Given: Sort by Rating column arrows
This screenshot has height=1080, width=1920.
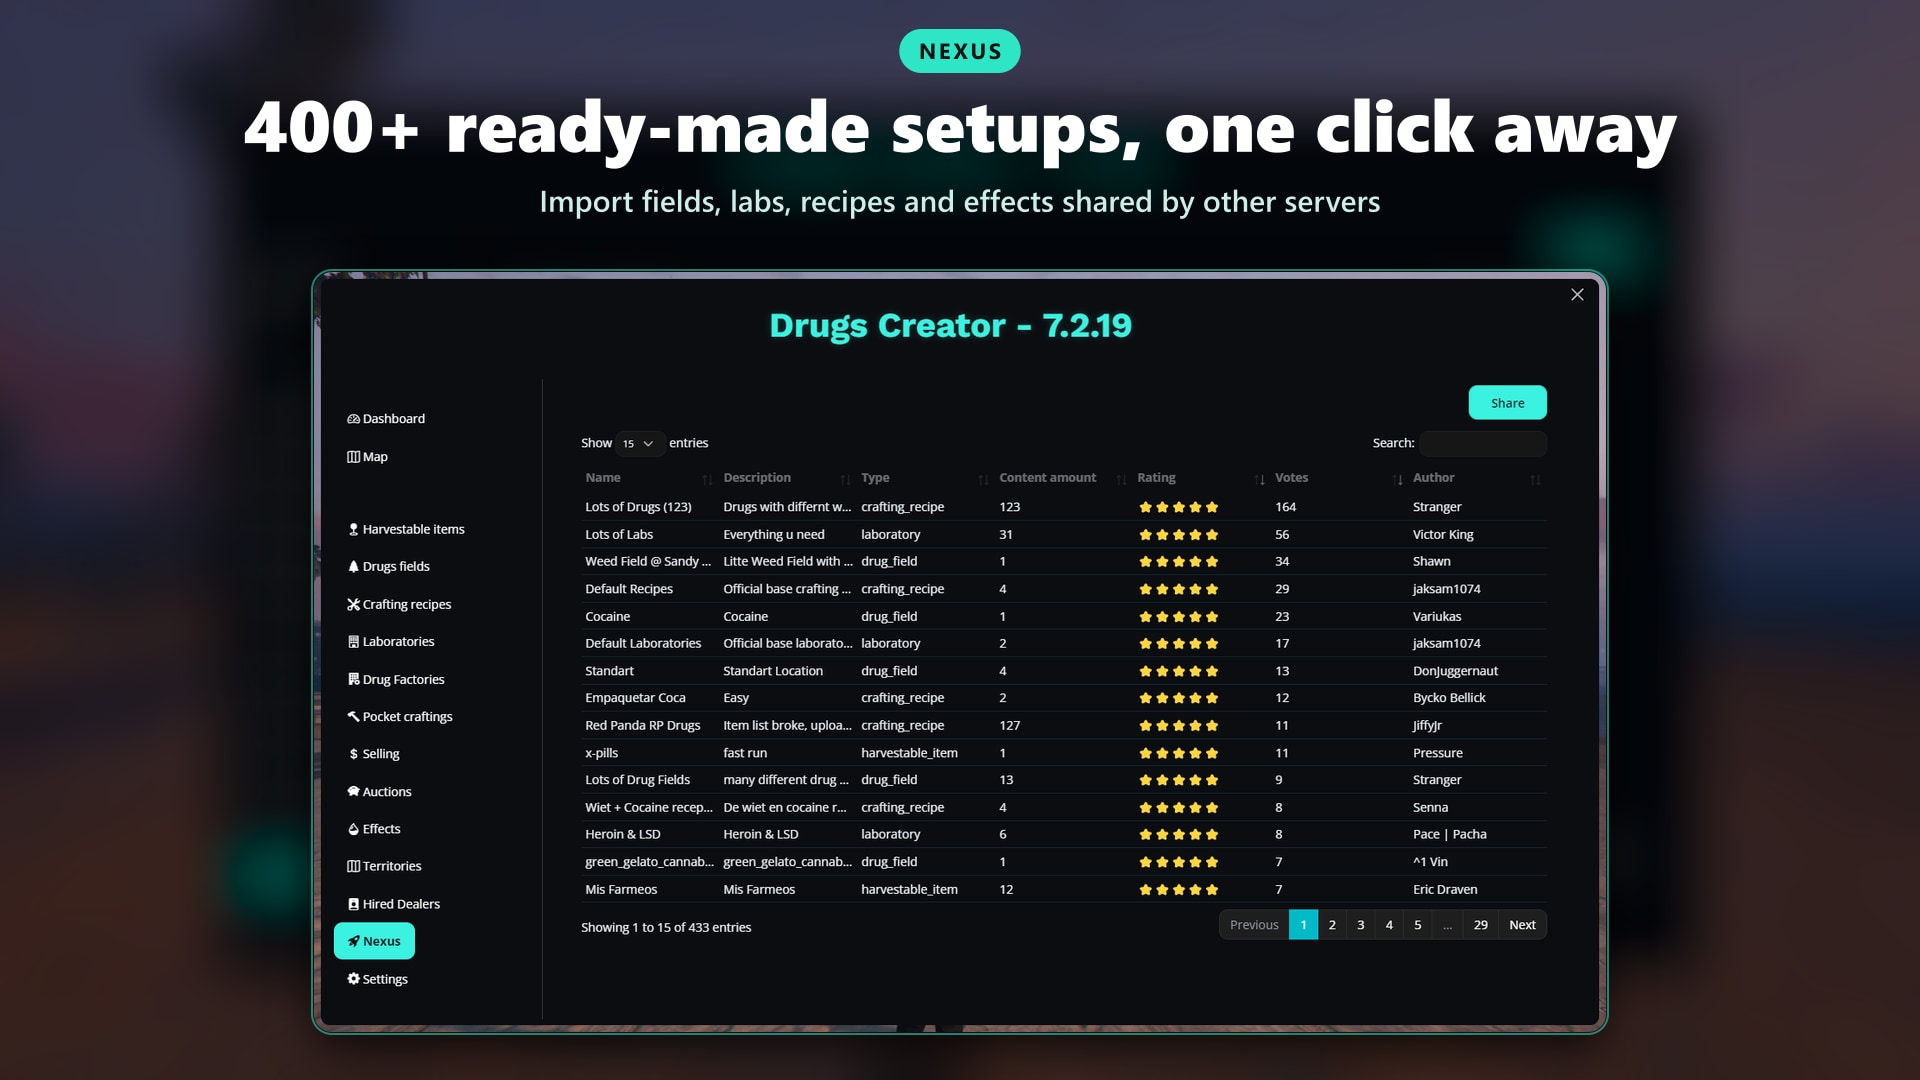Looking at the screenshot, I should 1259,480.
